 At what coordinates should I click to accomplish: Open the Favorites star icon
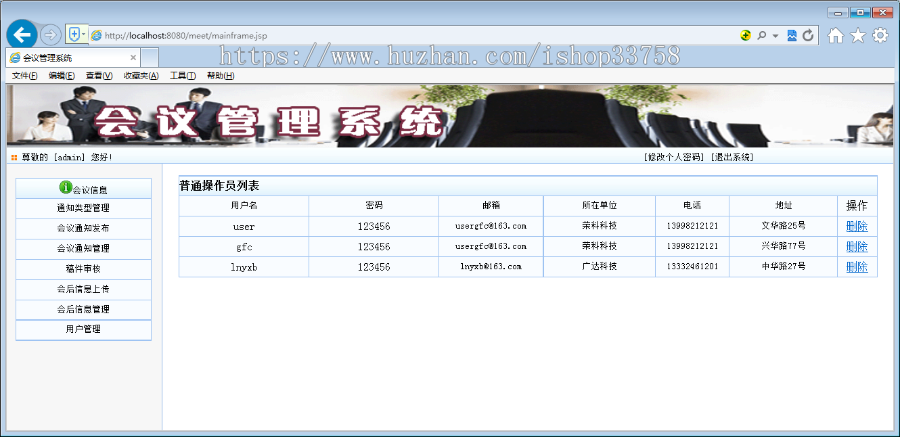858,36
